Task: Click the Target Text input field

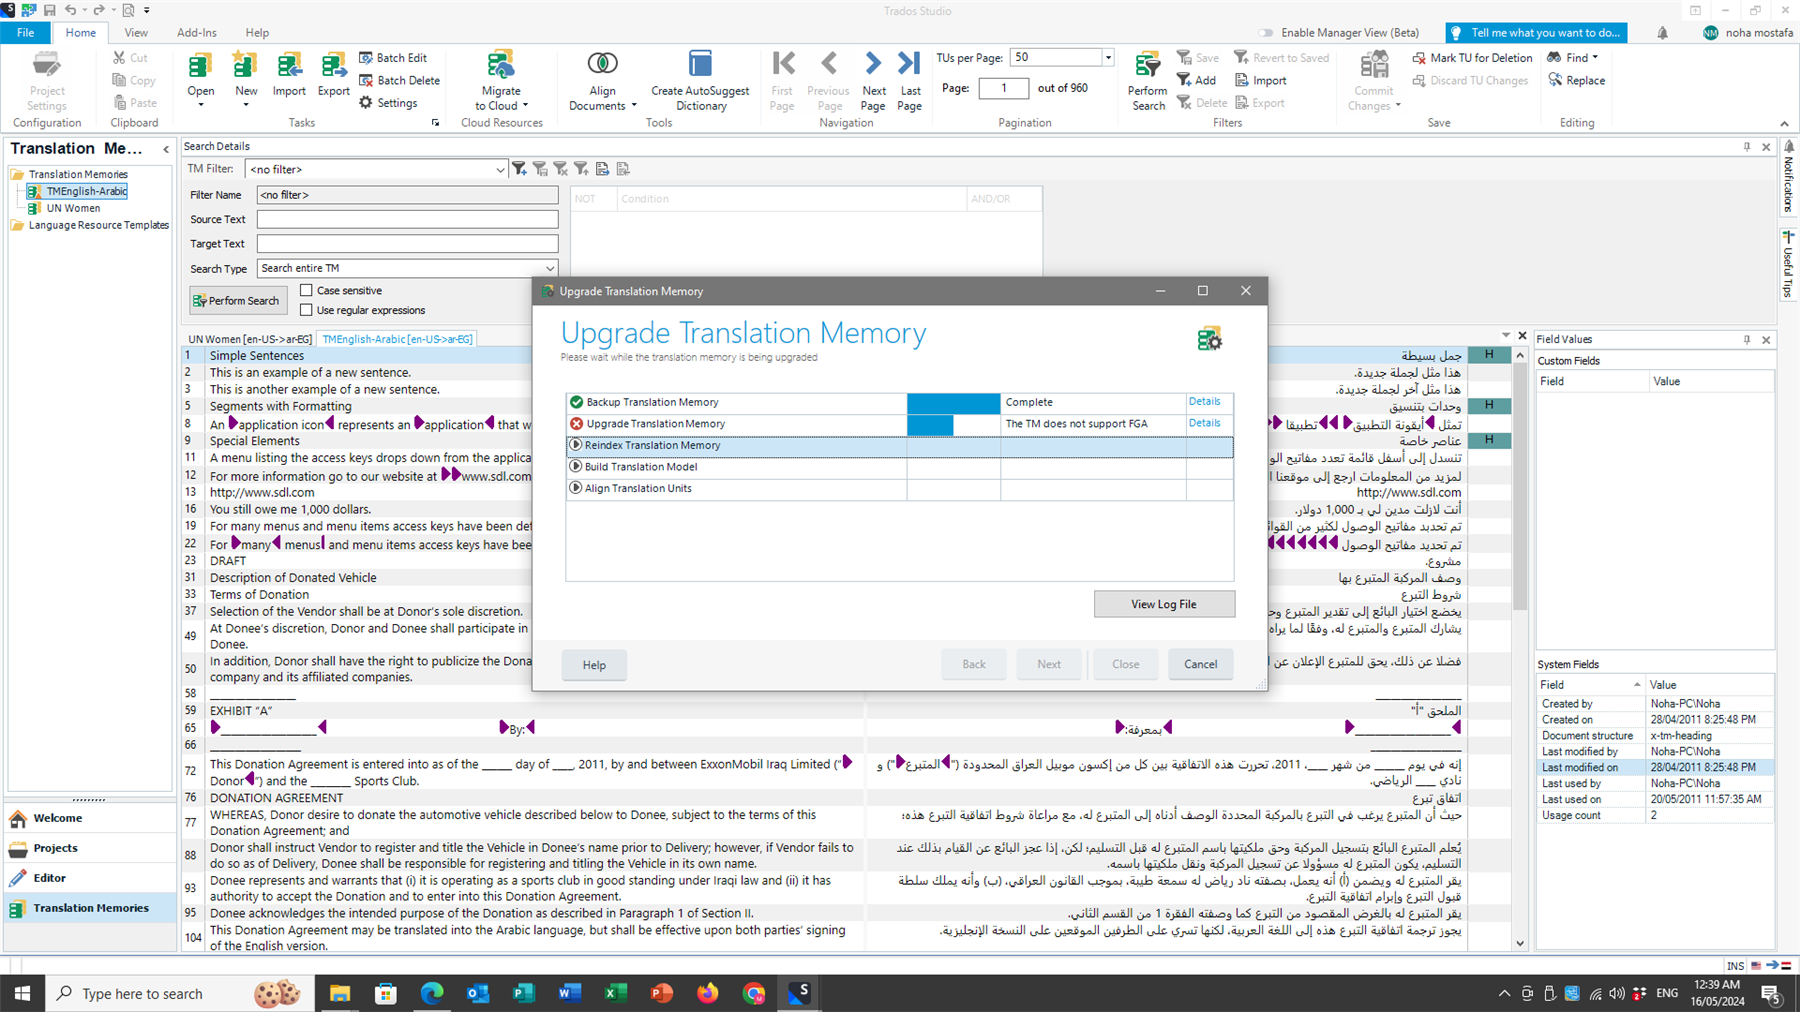Action: [x=407, y=243]
